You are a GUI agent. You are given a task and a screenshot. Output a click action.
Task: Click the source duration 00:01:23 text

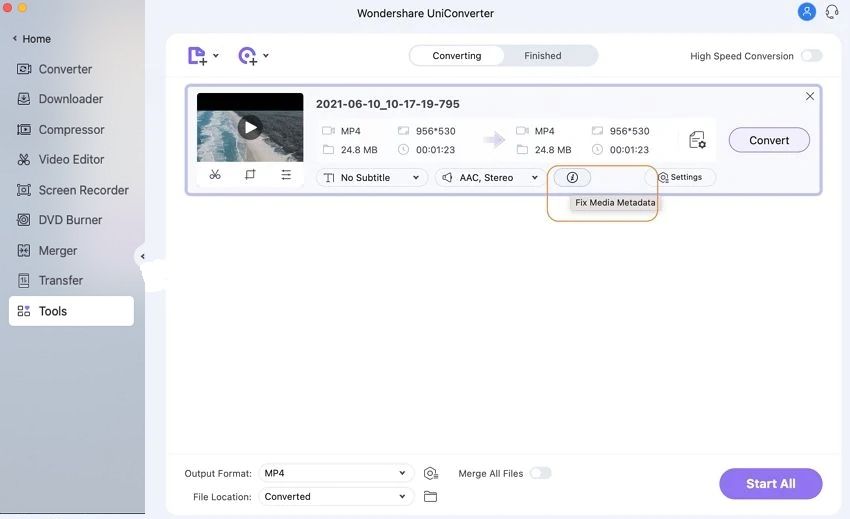tap(435, 150)
